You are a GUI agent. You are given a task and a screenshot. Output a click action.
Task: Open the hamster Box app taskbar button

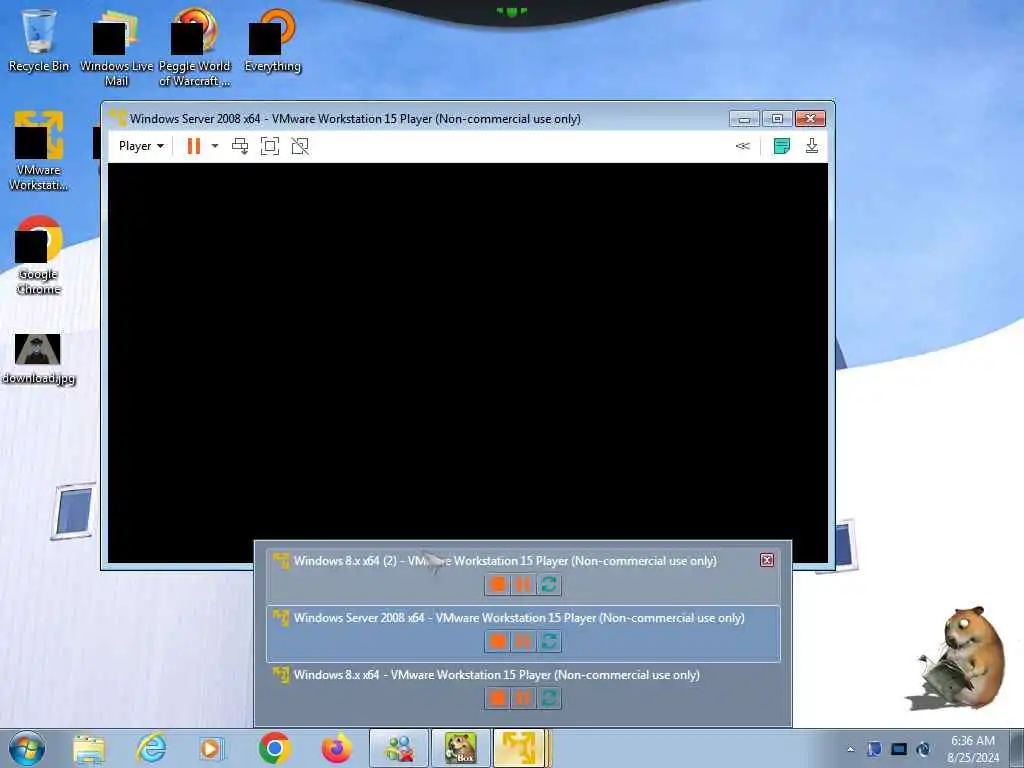[460, 748]
